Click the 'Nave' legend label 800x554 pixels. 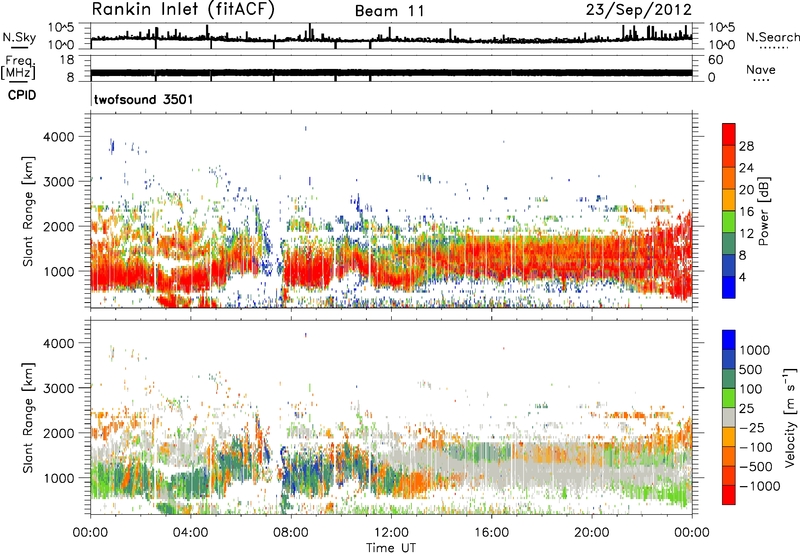760,70
